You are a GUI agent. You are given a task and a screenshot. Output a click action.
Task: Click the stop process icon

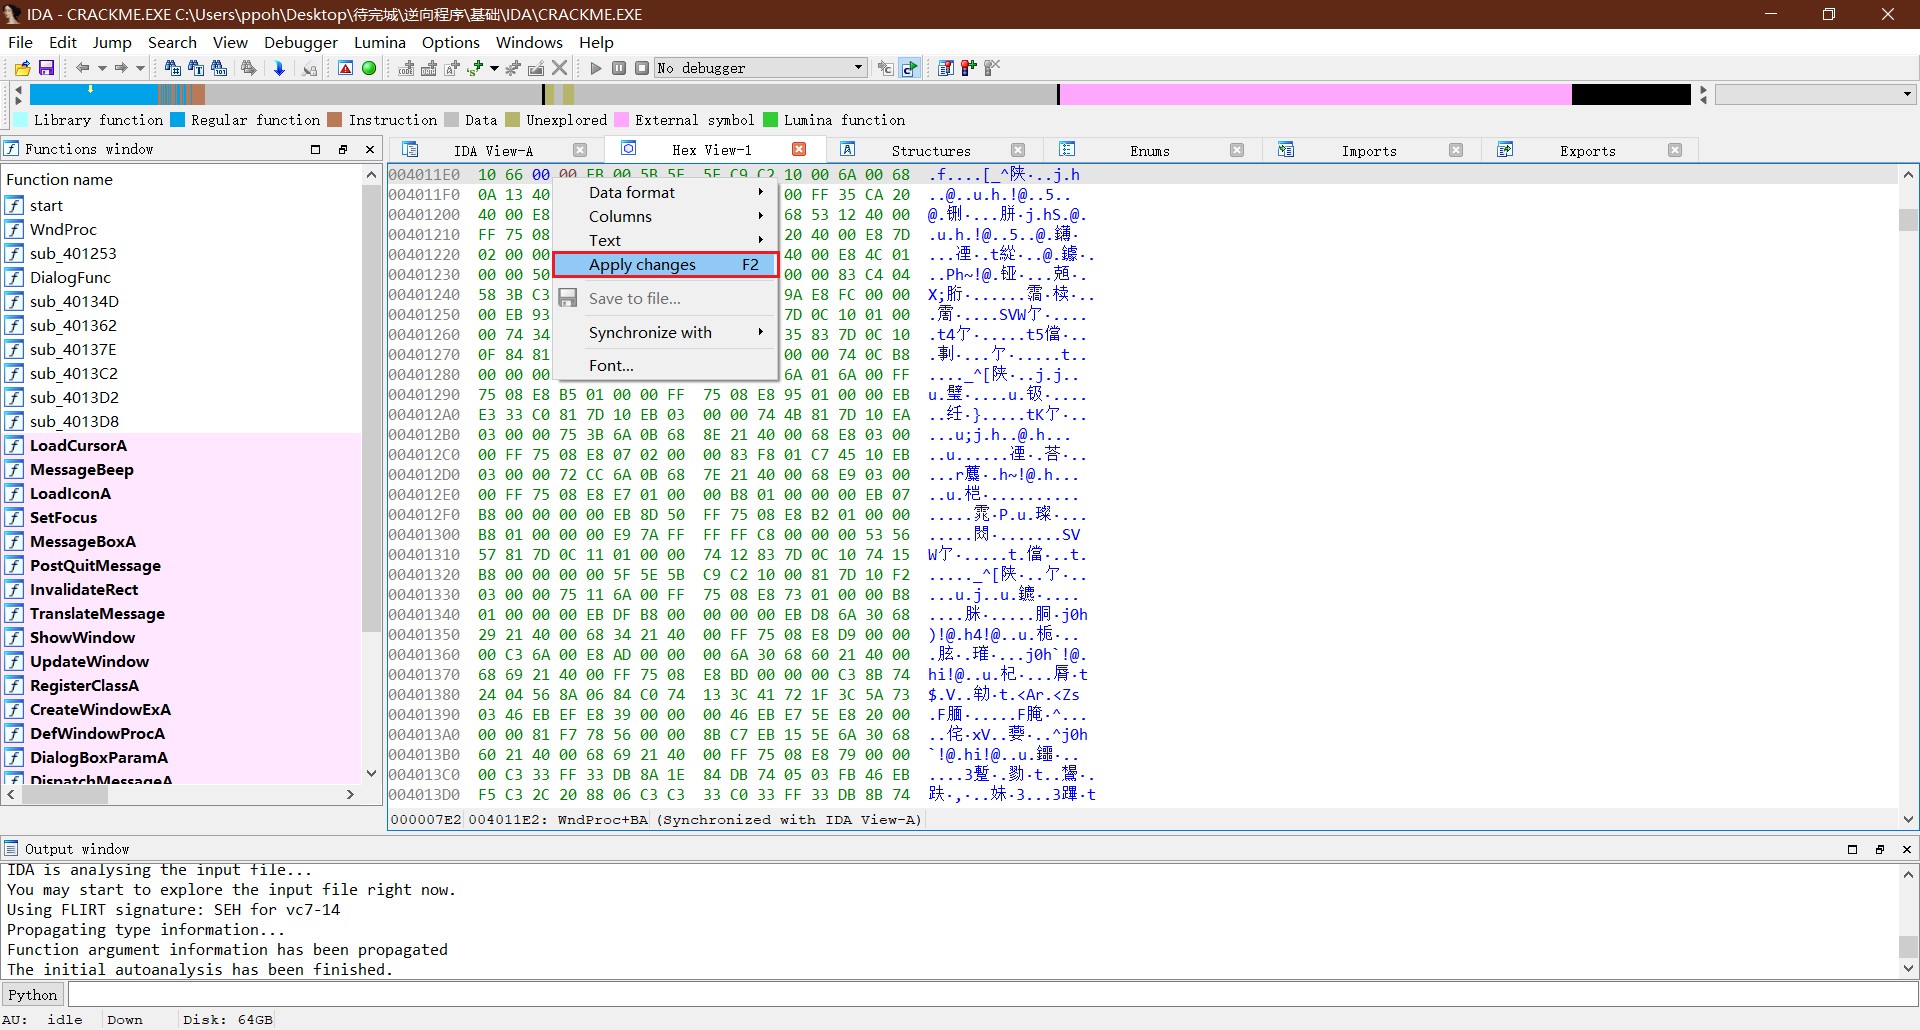pyautogui.click(x=642, y=68)
